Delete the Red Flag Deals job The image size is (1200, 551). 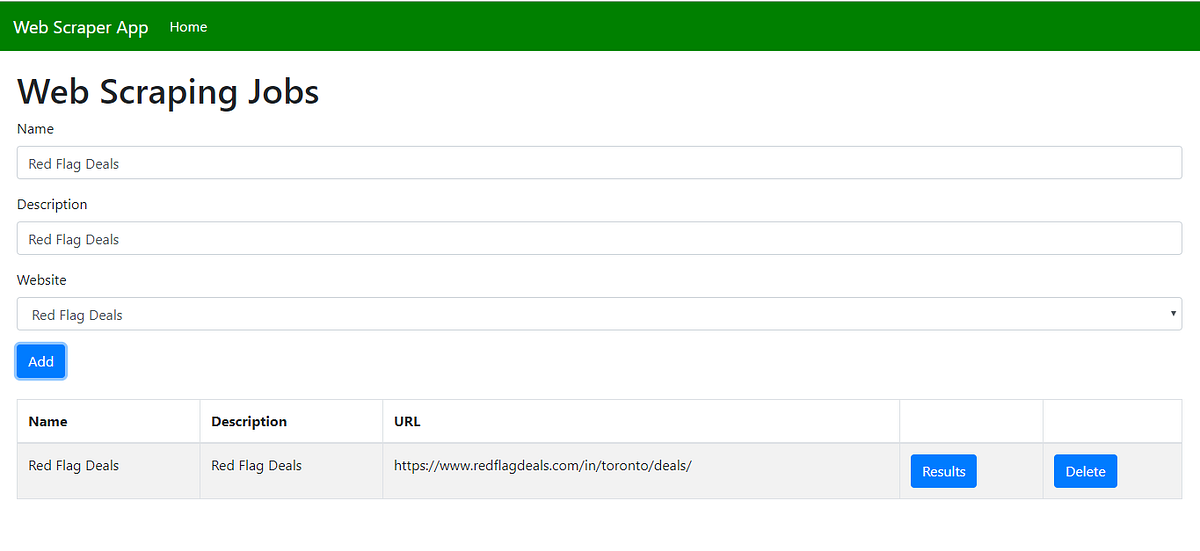[x=1085, y=471]
